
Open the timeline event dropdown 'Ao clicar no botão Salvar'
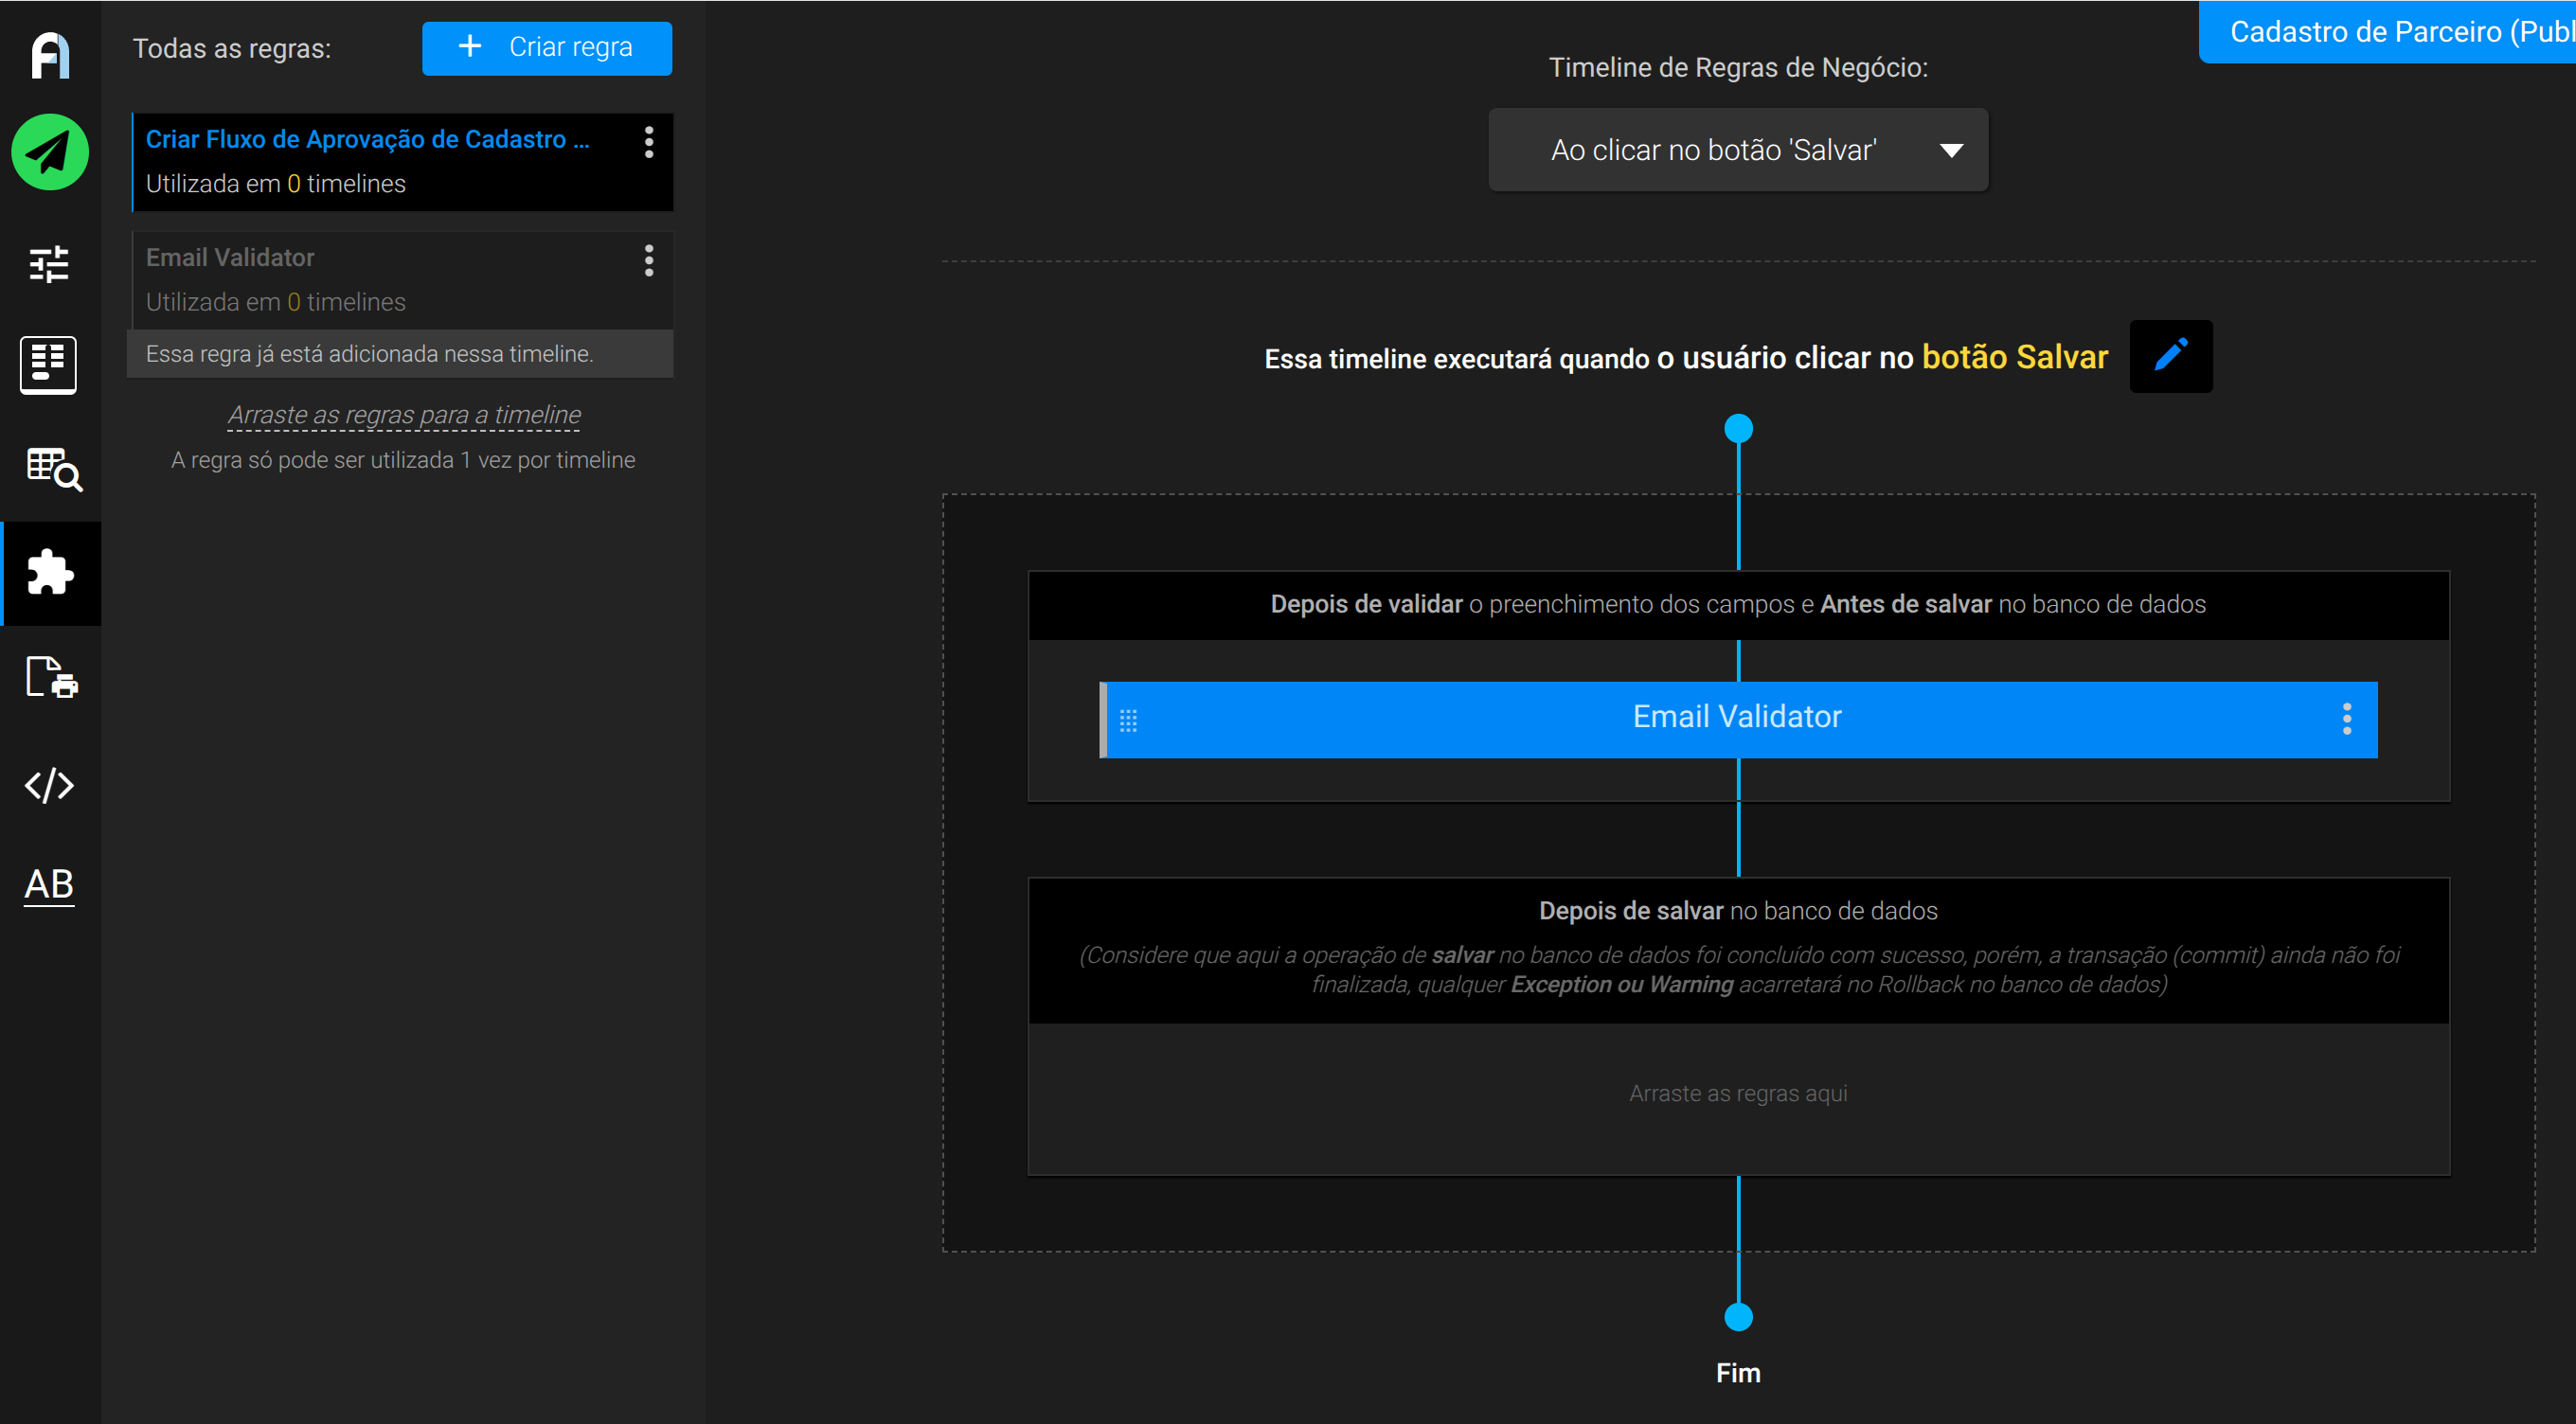(x=1738, y=150)
